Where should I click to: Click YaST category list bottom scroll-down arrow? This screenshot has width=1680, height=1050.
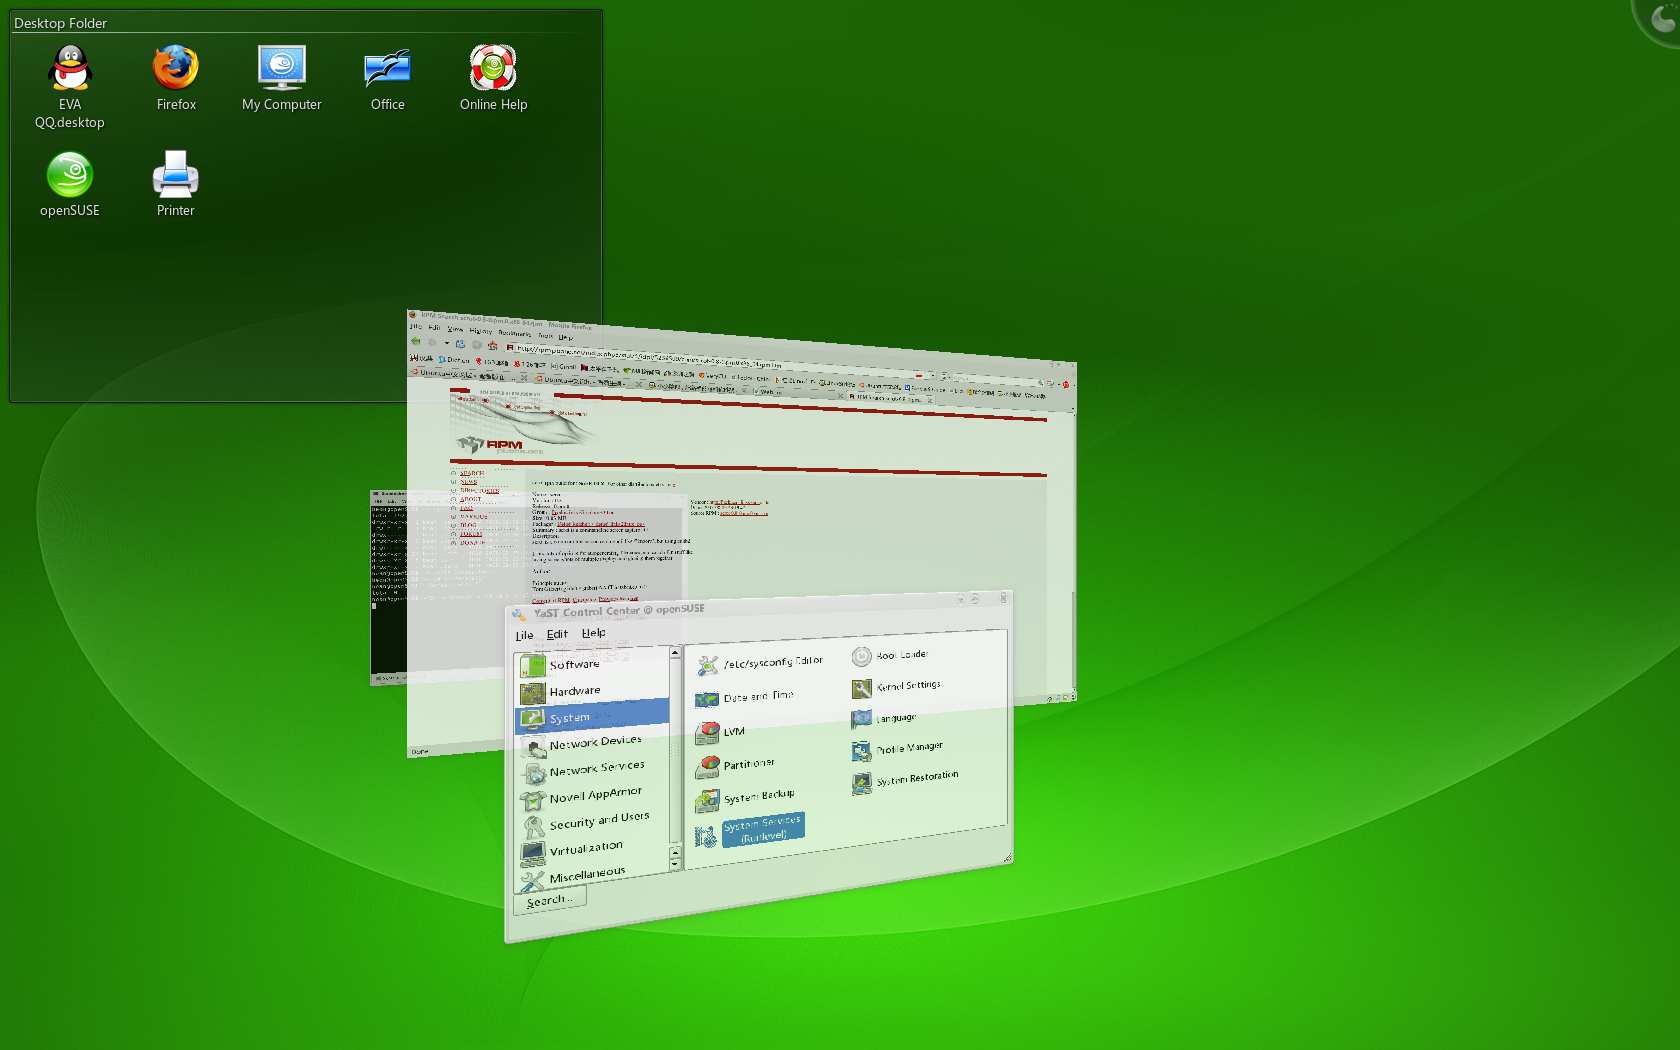pyautogui.click(x=675, y=864)
